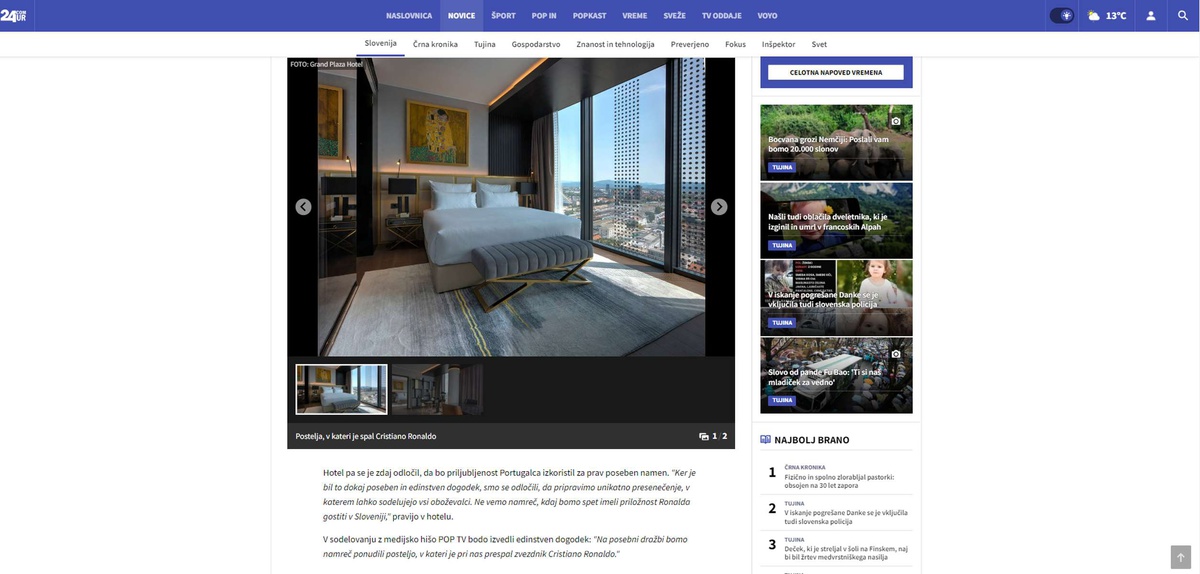Open the Voyo menu link
The width and height of the screenshot is (1200, 574).
click(767, 16)
